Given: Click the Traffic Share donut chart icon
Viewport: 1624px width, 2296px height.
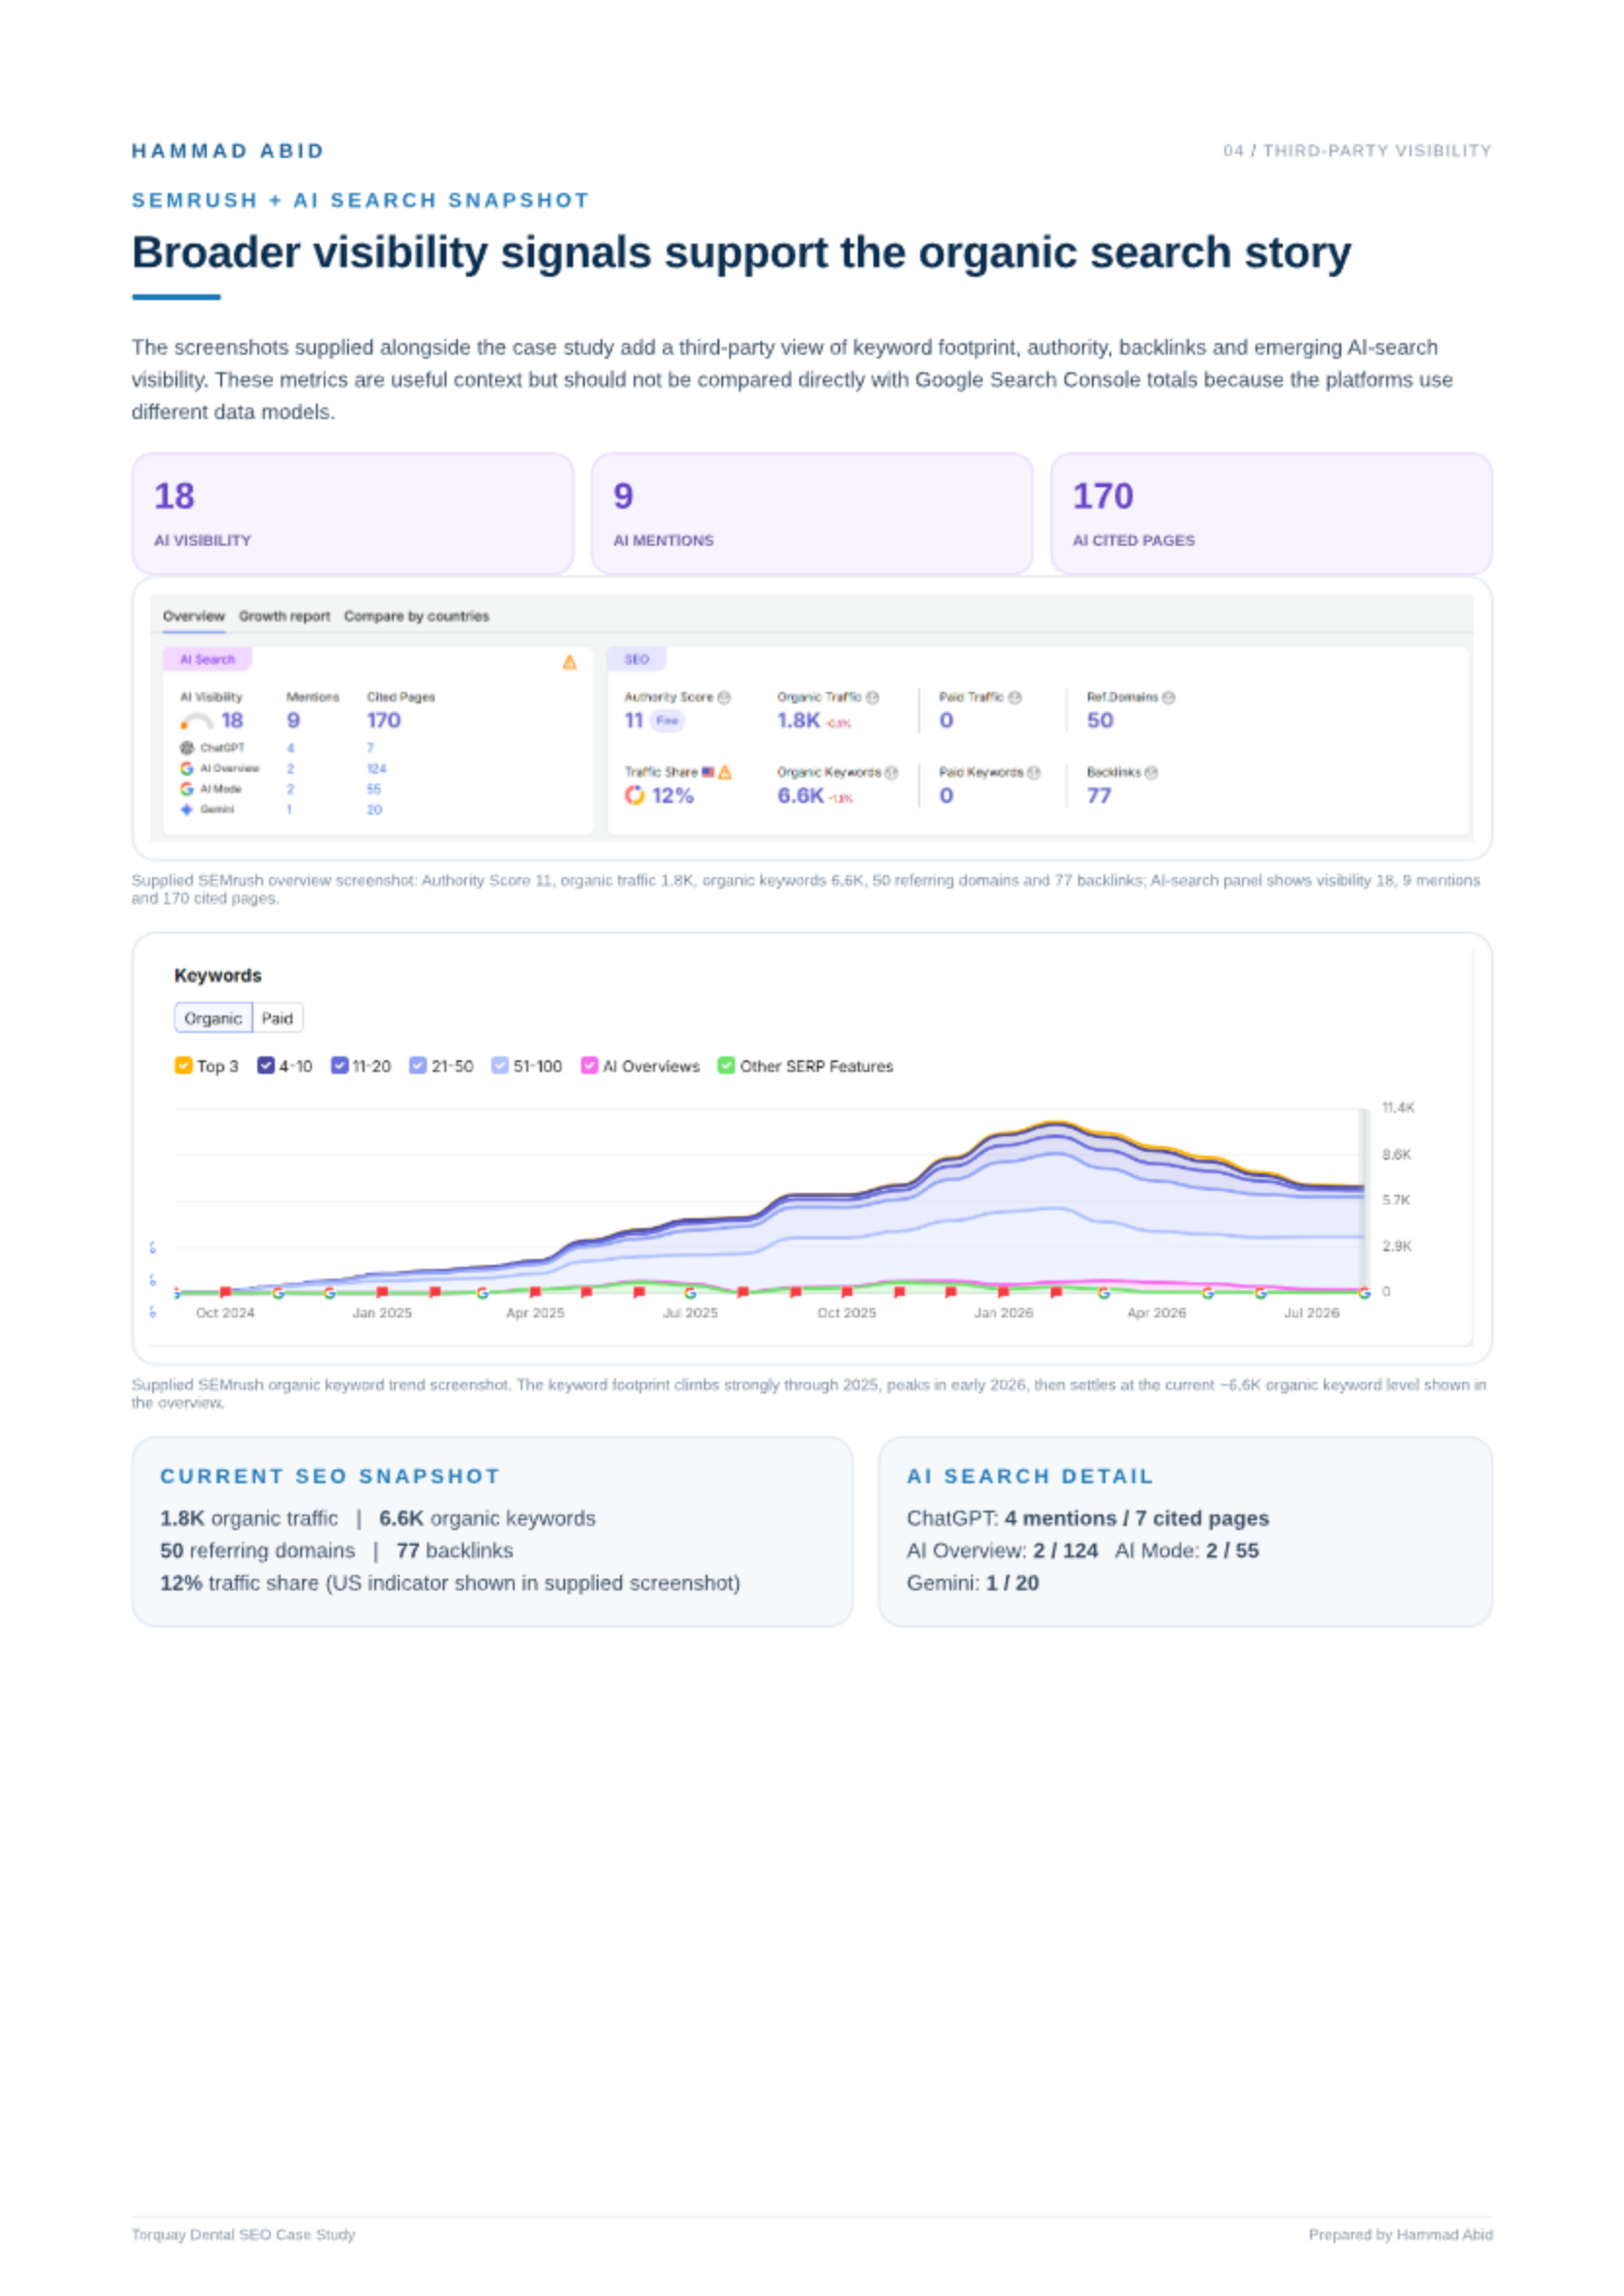Looking at the screenshot, I should (x=634, y=796).
